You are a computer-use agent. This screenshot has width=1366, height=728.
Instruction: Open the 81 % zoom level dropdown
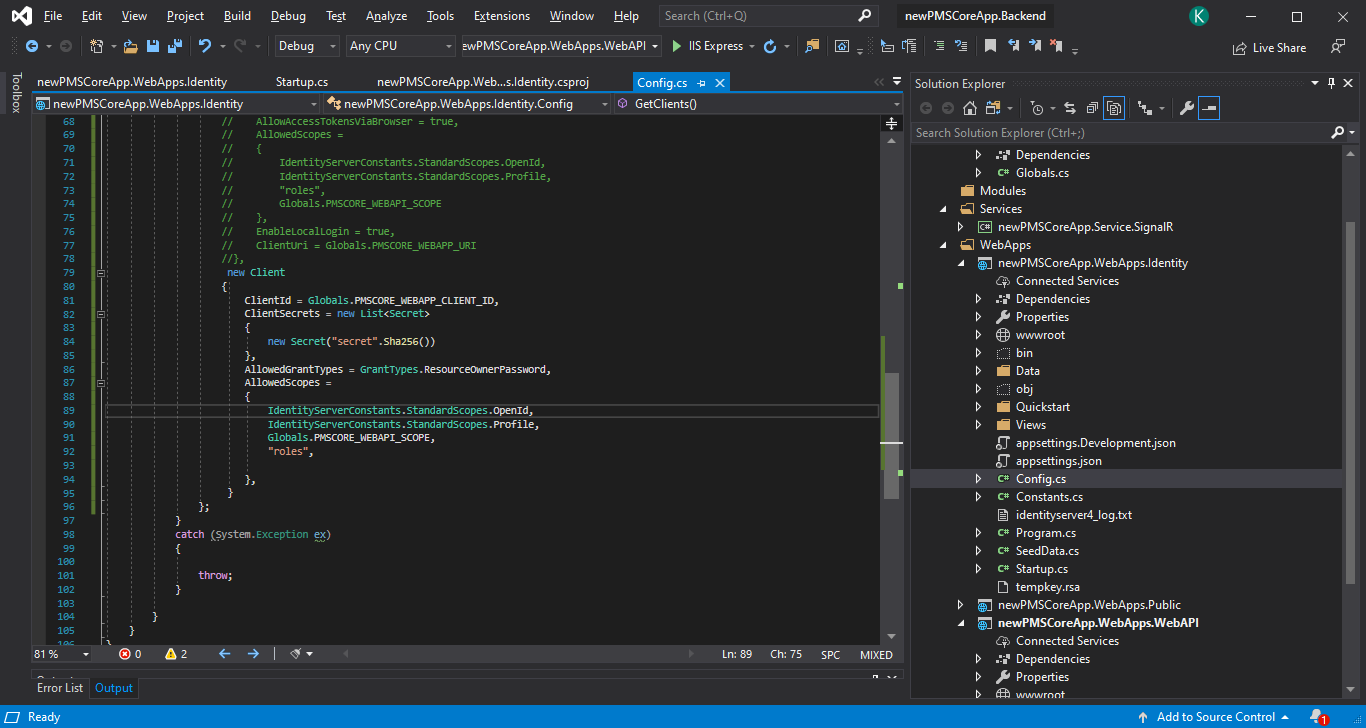61,654
